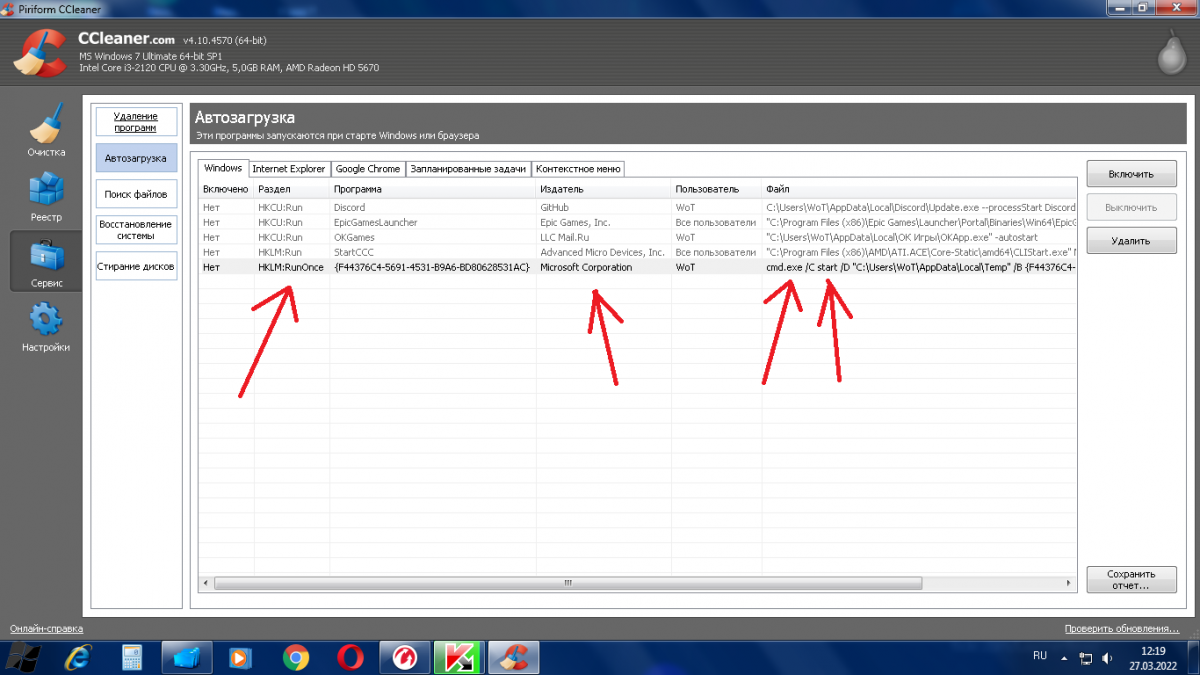Open Настройки (Settings) gear icon
The width and height of the screenshot is (1200, 675).
pyautogui.click(x=46, y=326)
